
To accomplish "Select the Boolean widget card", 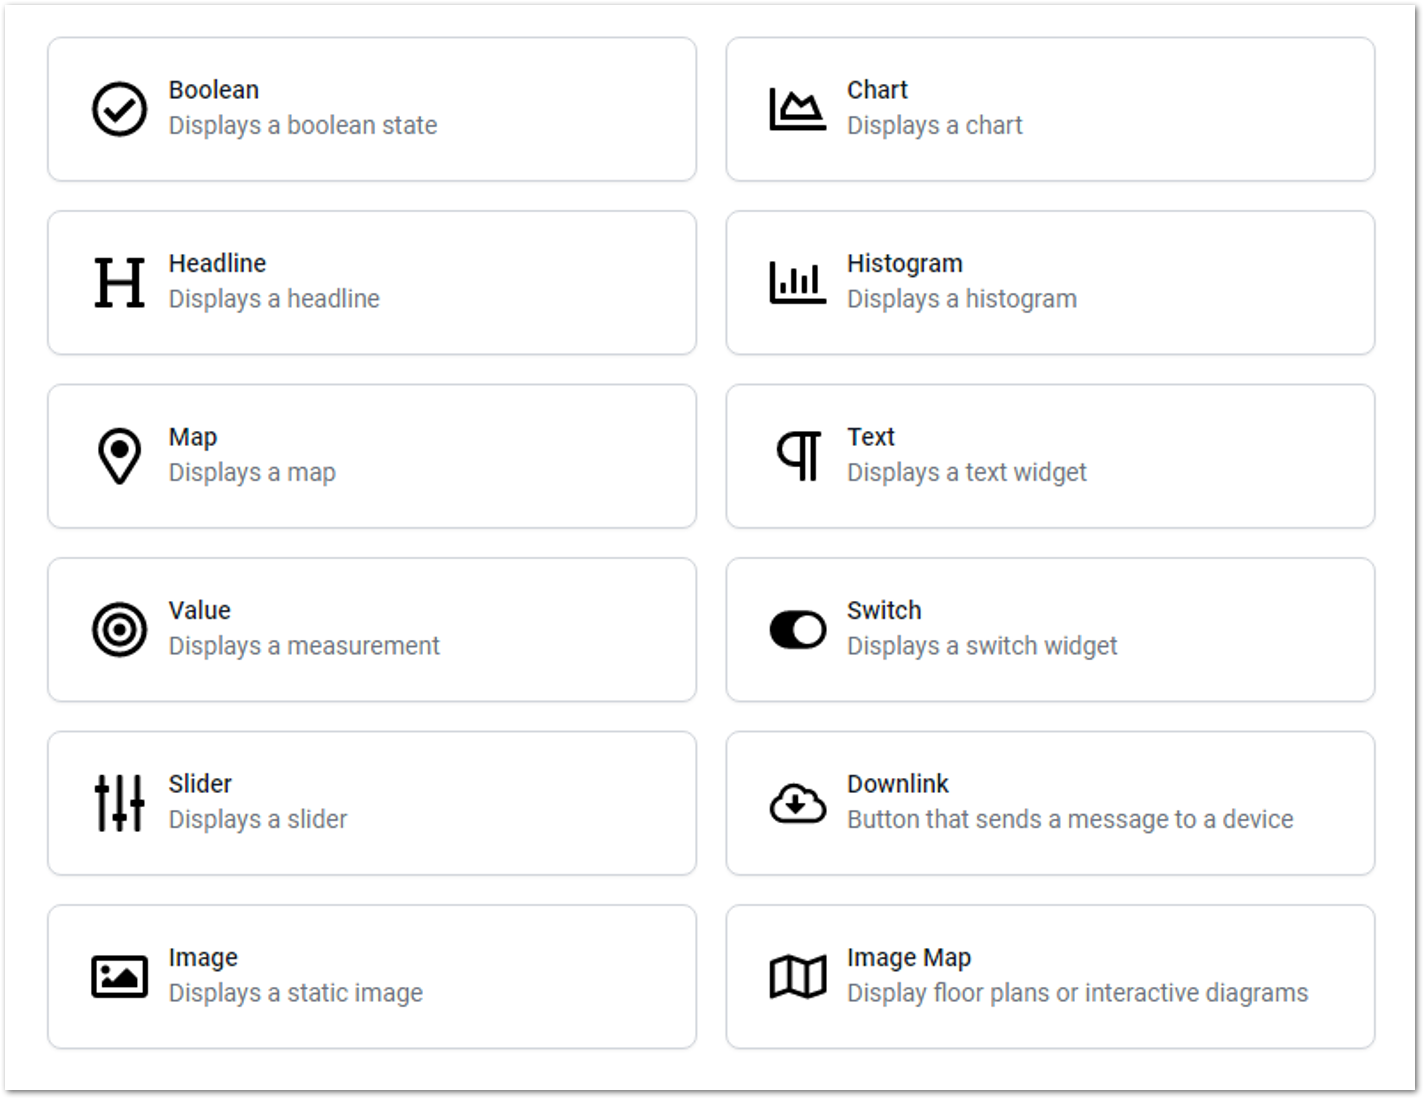I will click(371, 108).
